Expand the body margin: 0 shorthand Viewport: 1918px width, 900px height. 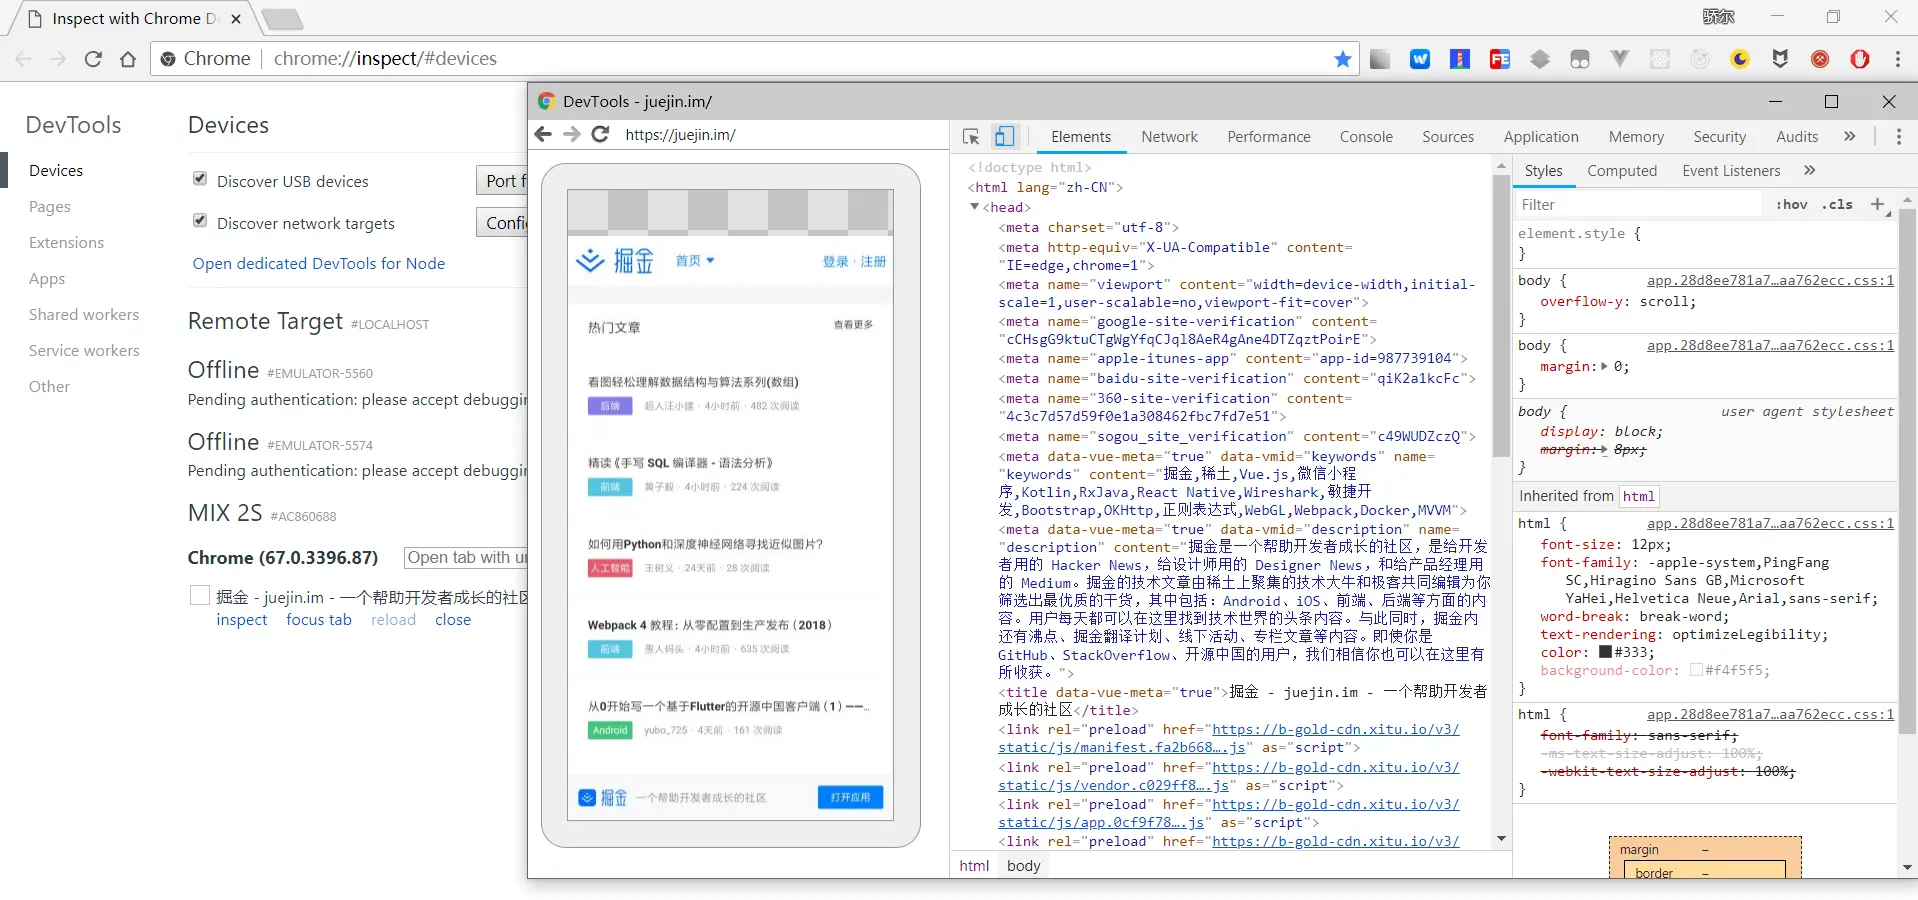1604,367
